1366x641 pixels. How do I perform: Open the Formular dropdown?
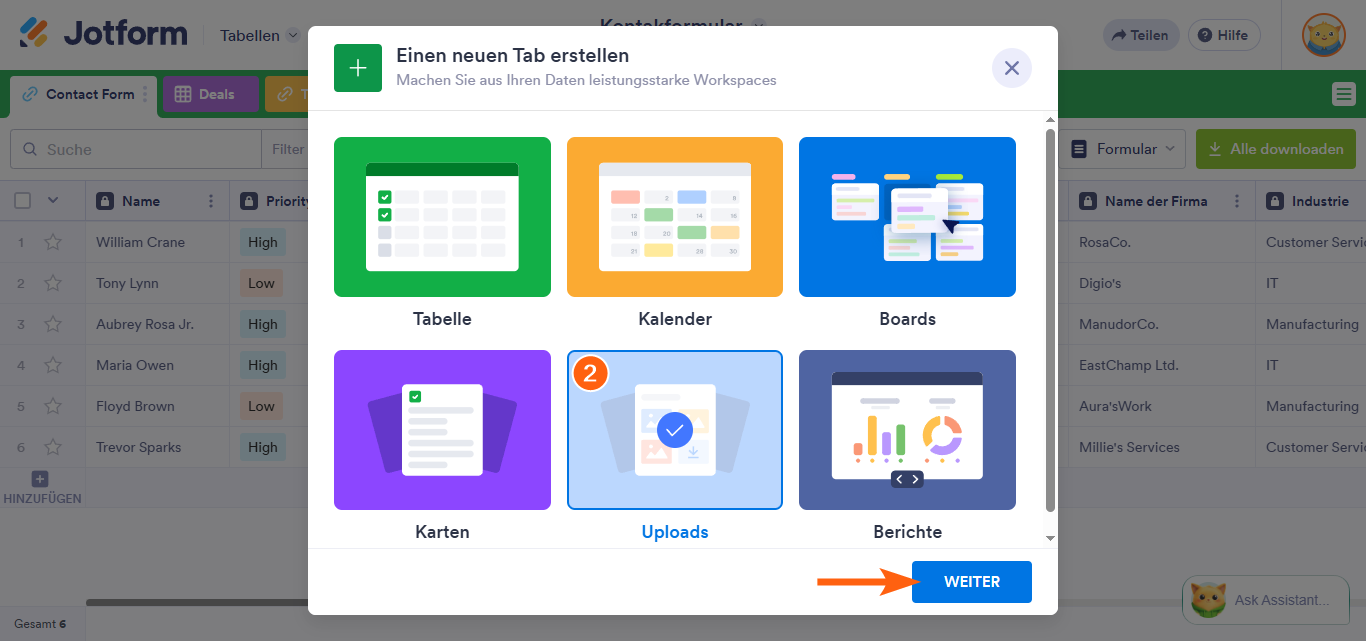tap(1124, 148)
